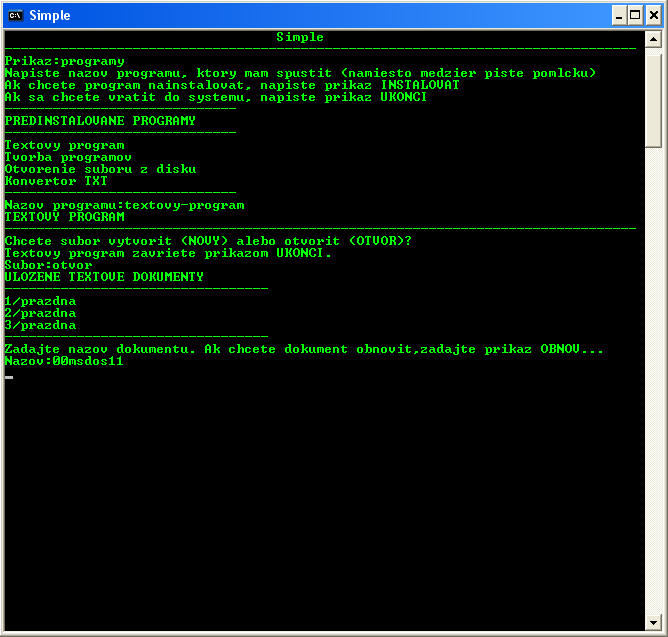Click document slot "1/prazdna"
This screenshot has height=637, width=668.
click(x=40, y=301)
